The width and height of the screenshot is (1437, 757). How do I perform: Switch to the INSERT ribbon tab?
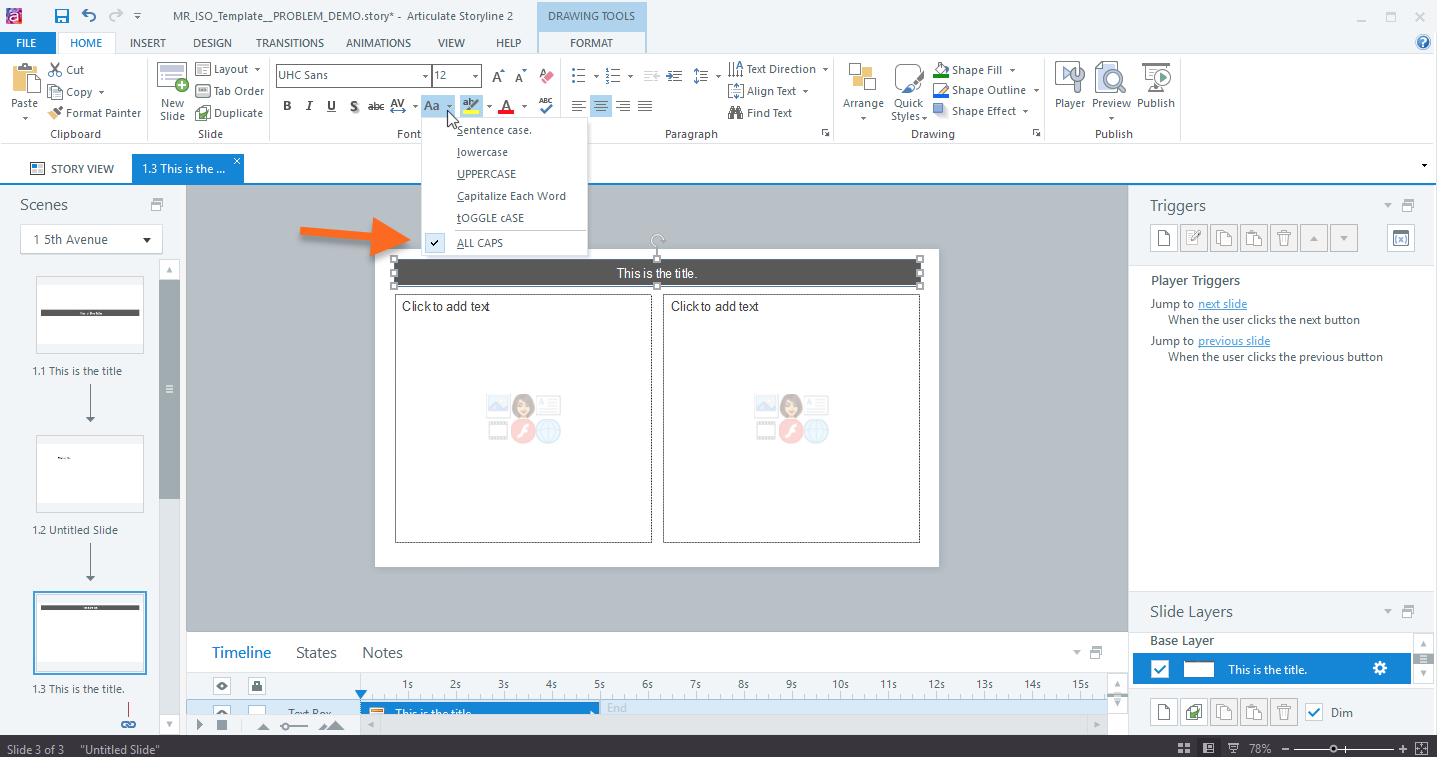[x=147, y=43]
